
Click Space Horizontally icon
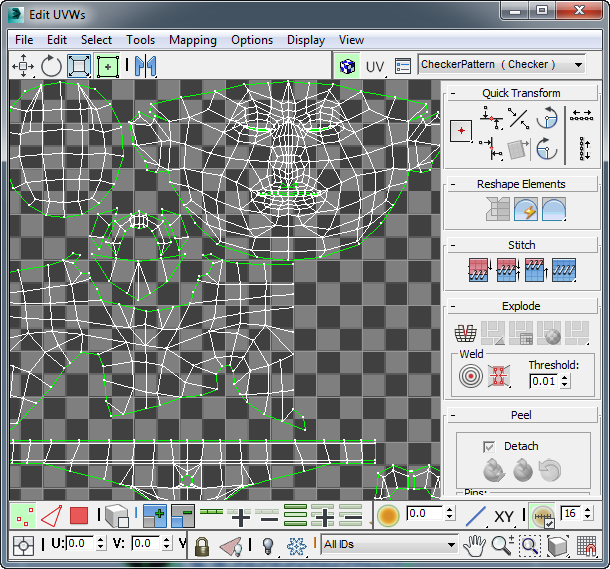[x=582, y=116]
